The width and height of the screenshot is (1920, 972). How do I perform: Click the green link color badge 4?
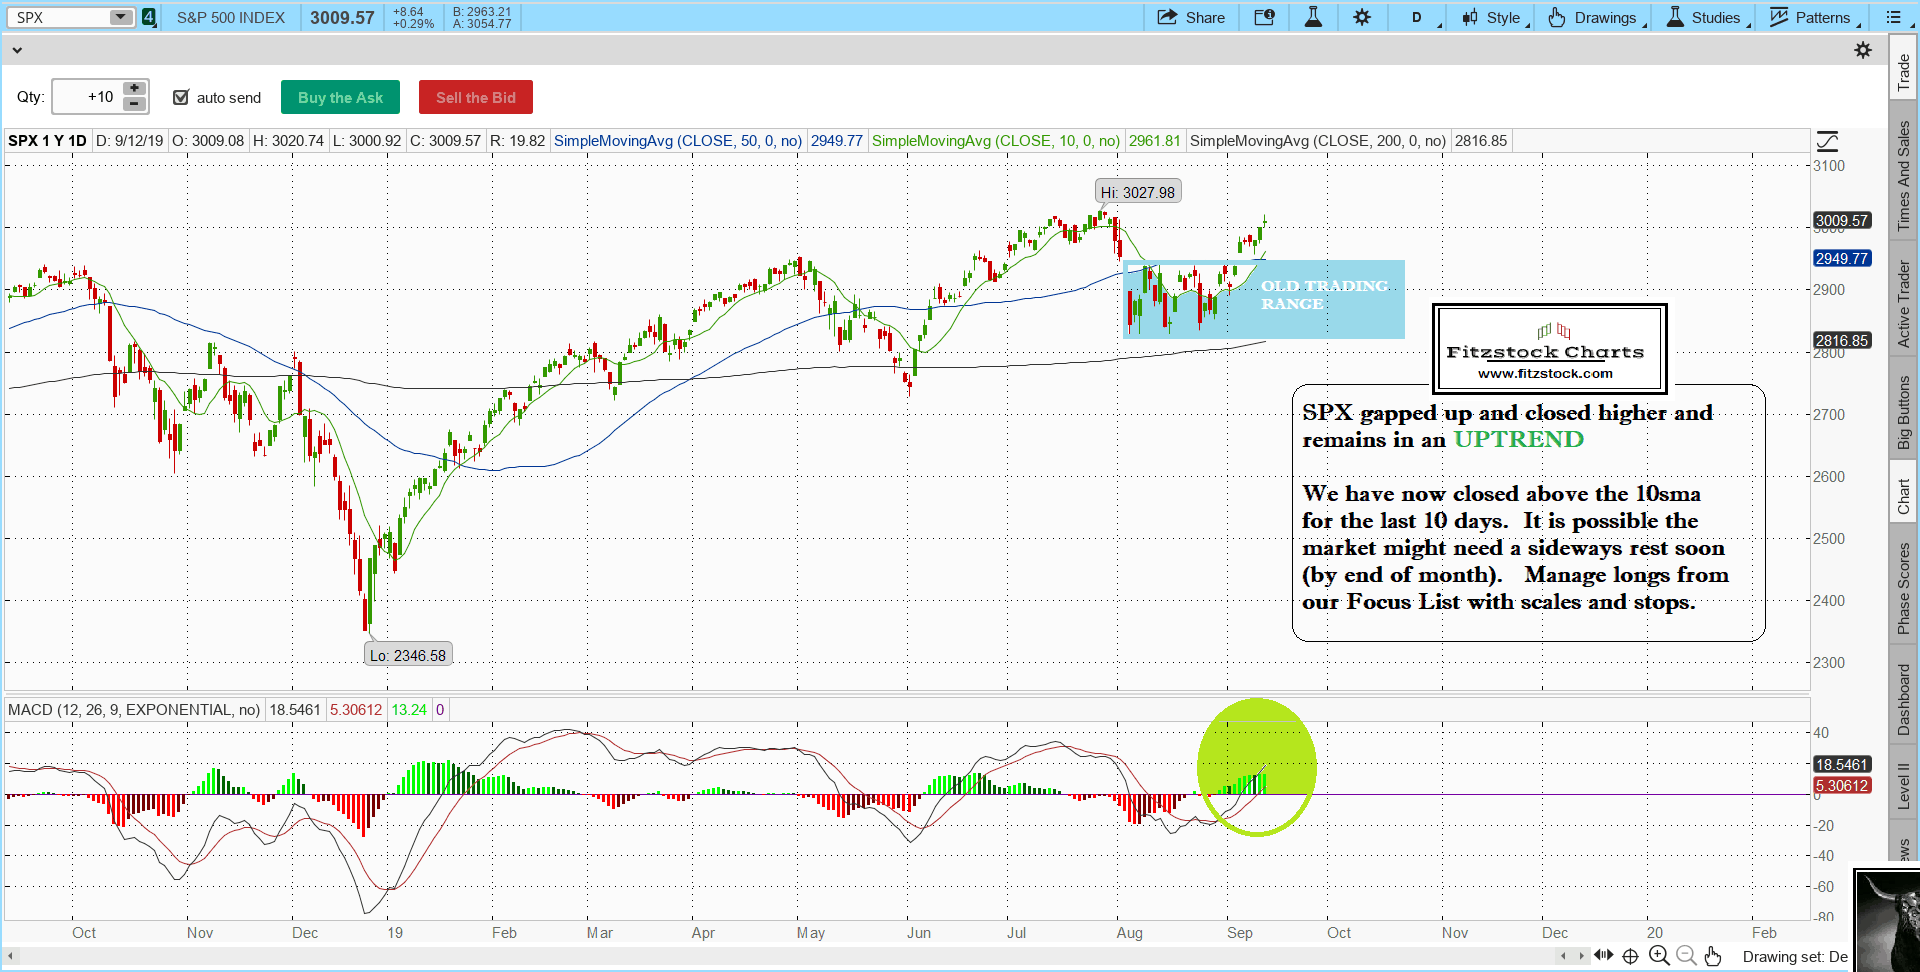tap(149, 17)
